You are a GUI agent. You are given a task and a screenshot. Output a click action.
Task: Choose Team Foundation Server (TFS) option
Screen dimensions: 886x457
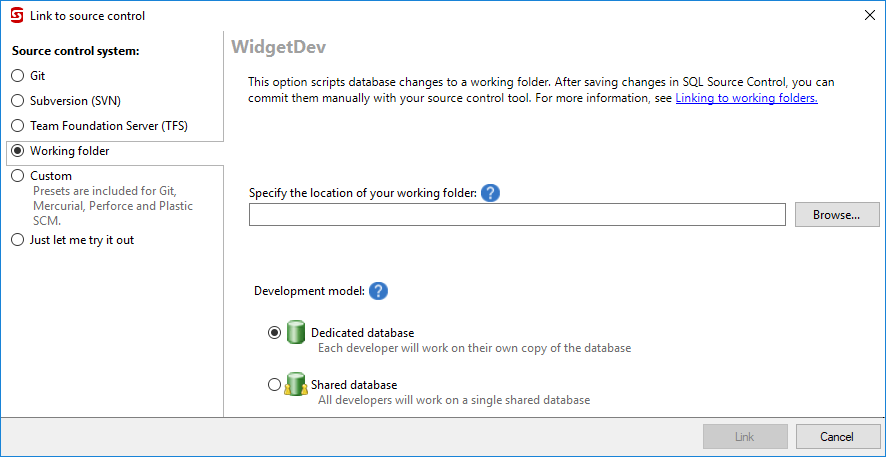coord(17,126)
